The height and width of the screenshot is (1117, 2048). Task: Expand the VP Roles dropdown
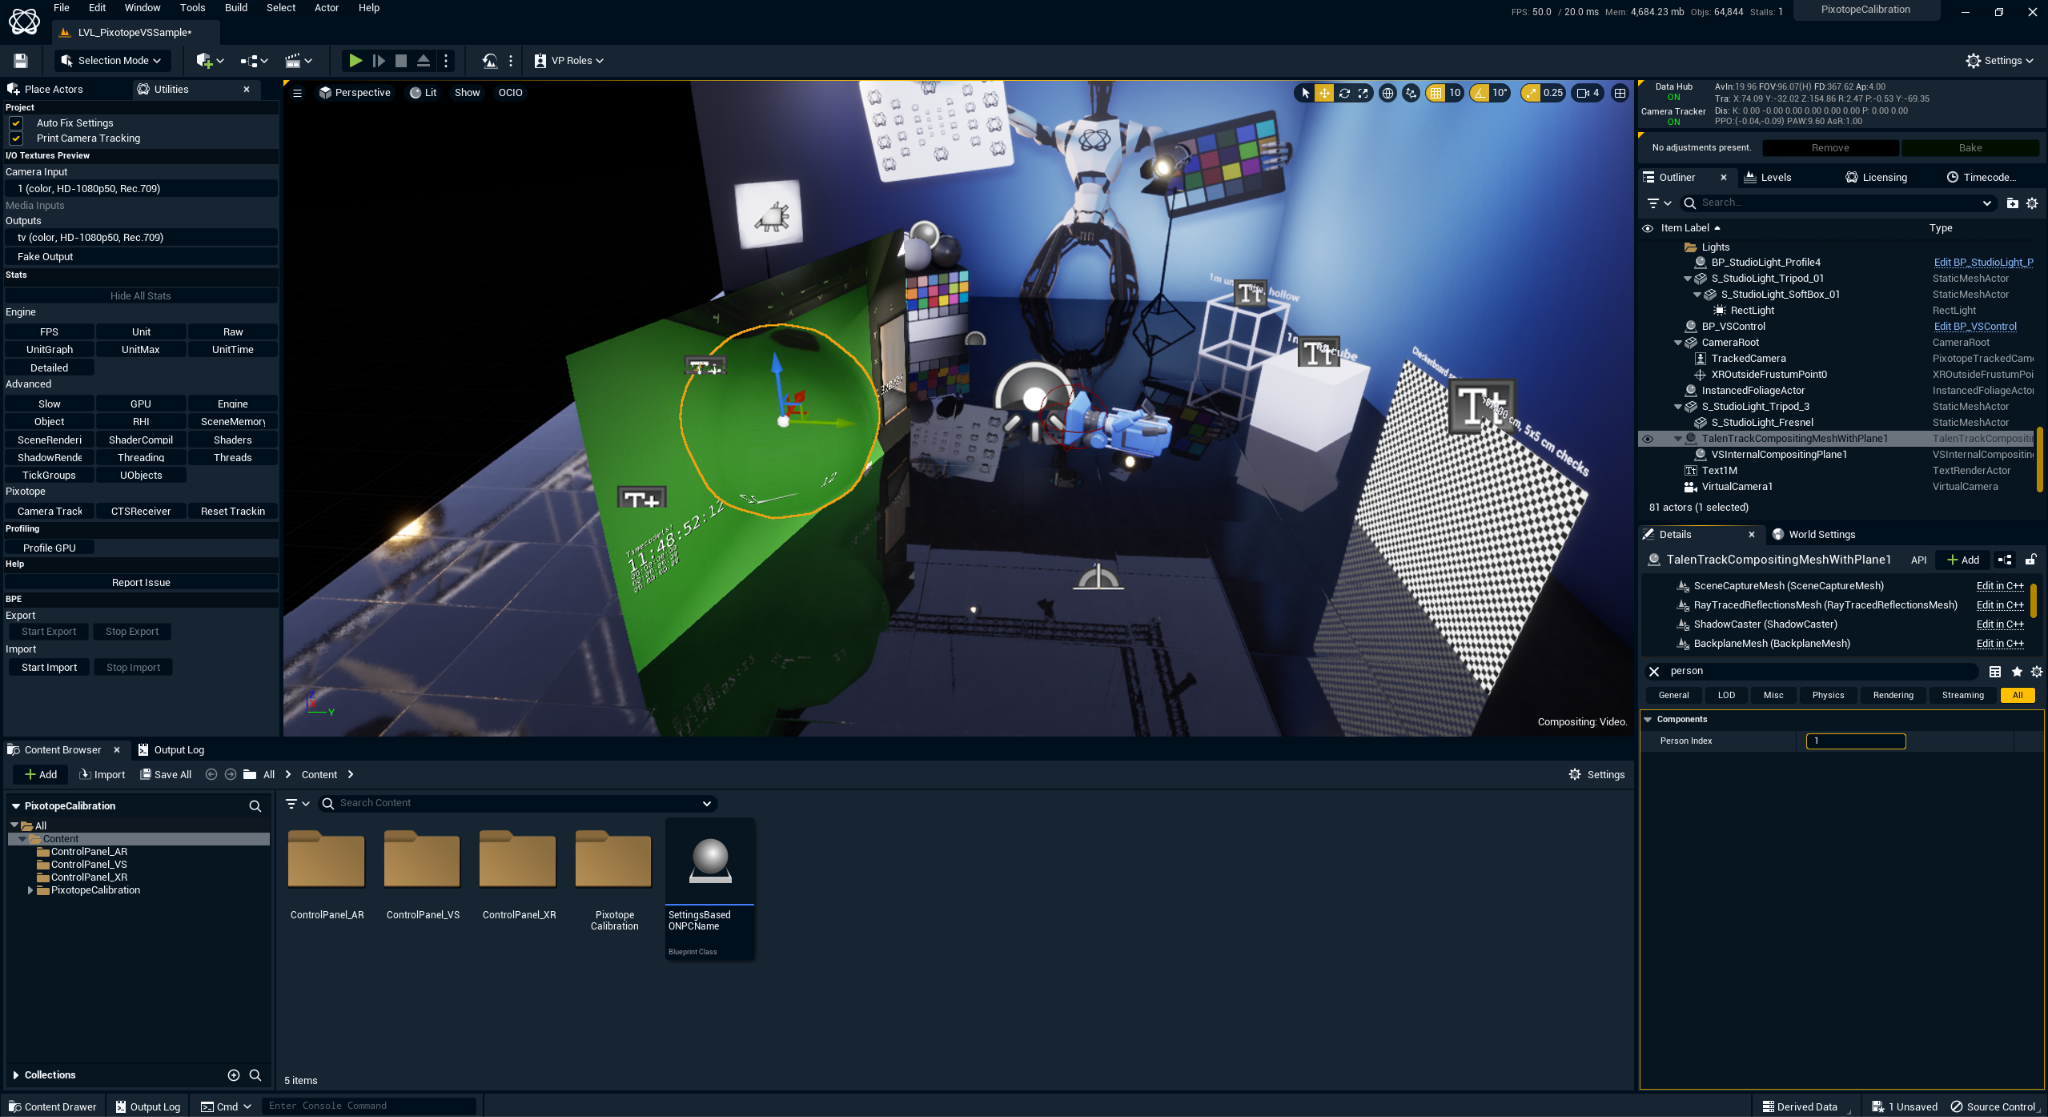pyautogui.click(x=569, y=61)
